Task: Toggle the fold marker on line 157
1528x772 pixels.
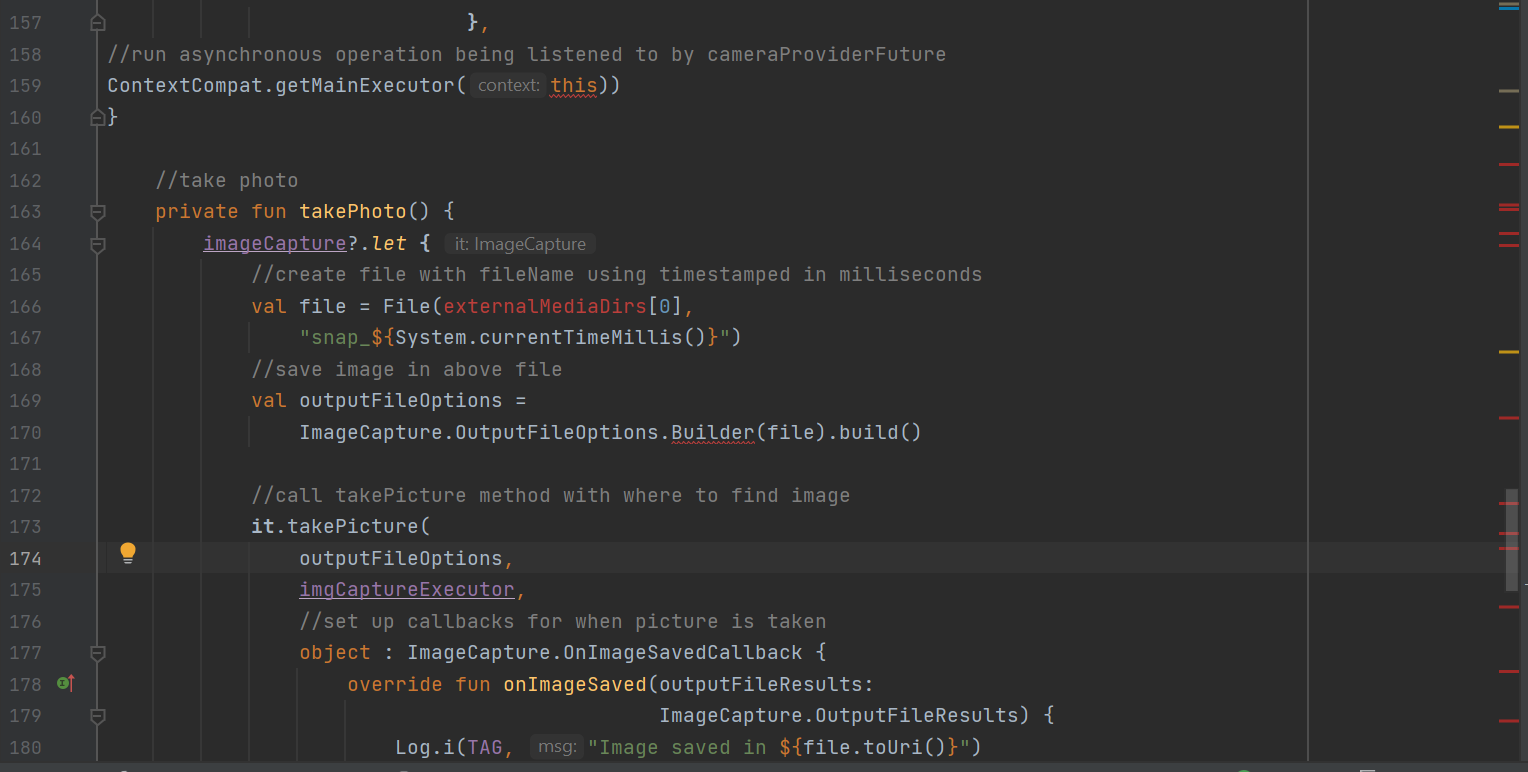Action: (97, 22)
